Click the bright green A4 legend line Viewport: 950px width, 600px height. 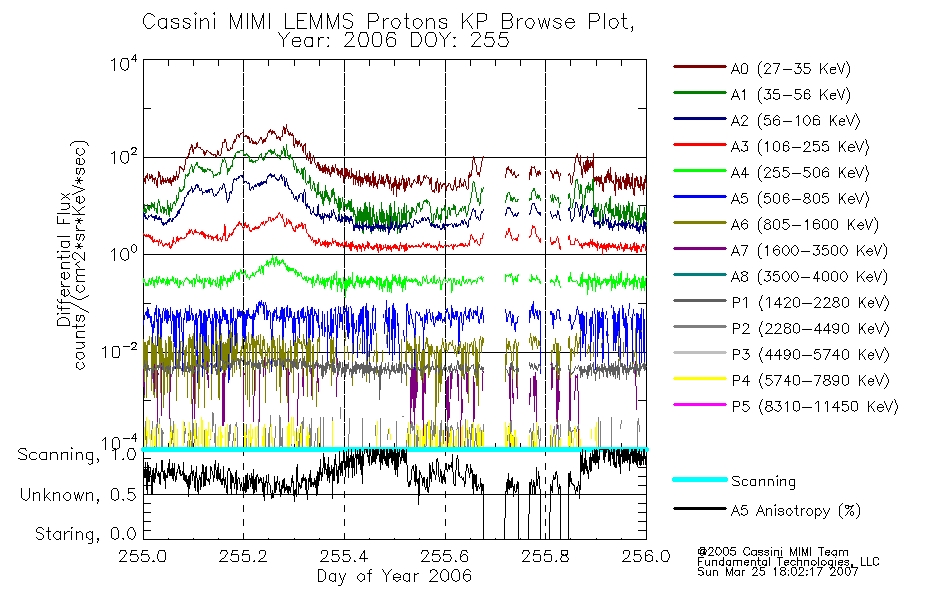pyautogui.click(x=700, y=171)
